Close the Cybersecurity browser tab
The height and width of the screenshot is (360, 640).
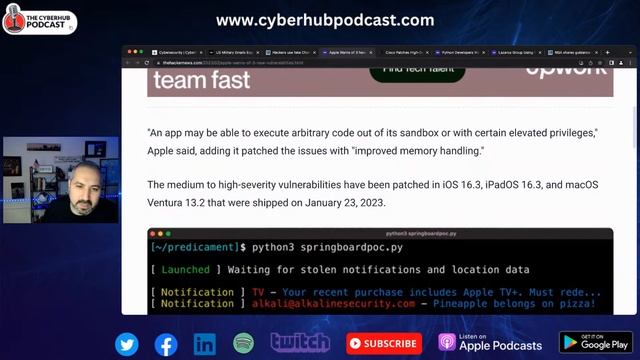point(201,53)
